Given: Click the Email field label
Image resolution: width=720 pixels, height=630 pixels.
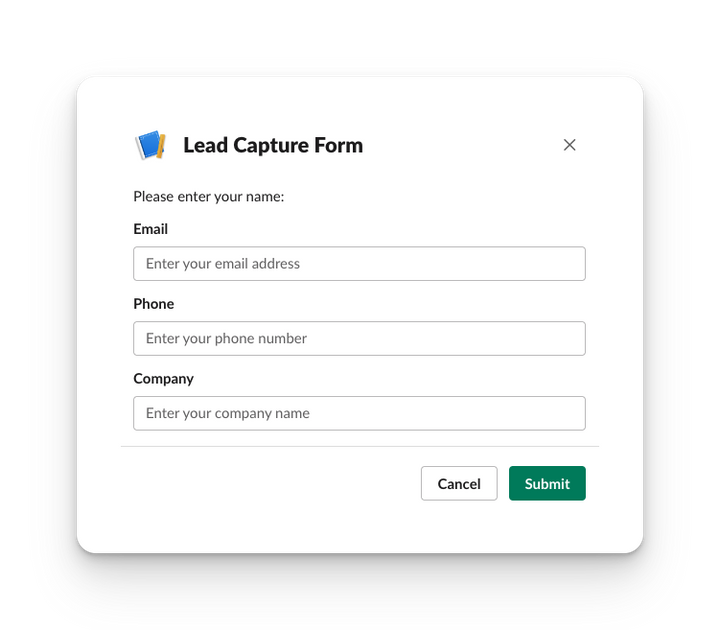Looking at the screenshot, I should coord(151,229).
